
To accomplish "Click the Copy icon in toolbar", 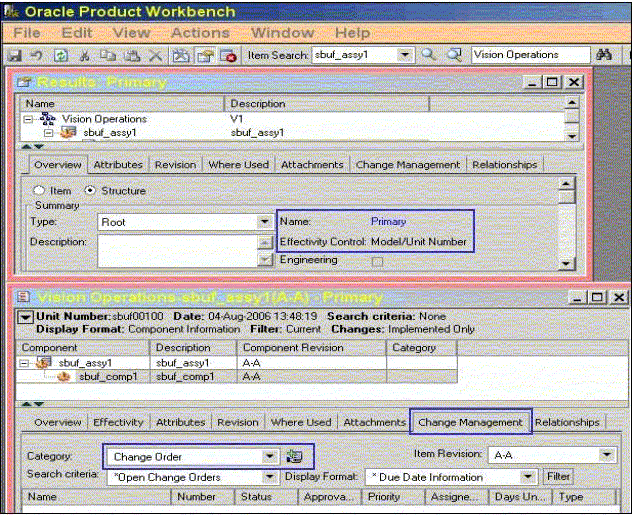I will click(x=108, y=55).
